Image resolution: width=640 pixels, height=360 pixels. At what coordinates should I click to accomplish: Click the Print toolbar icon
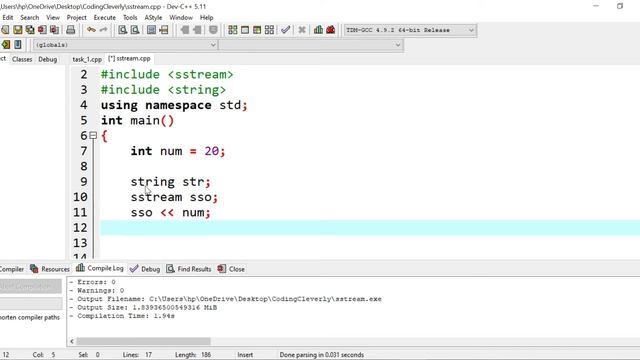point(71,30)
